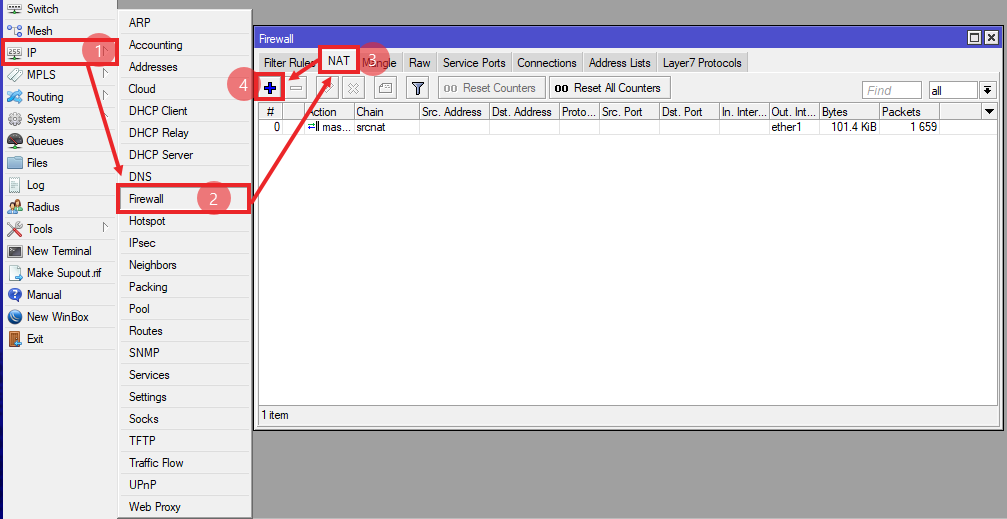1007x519 pixels.
Task: Open Files from the sidebar
Action: (x=37, y=163)
